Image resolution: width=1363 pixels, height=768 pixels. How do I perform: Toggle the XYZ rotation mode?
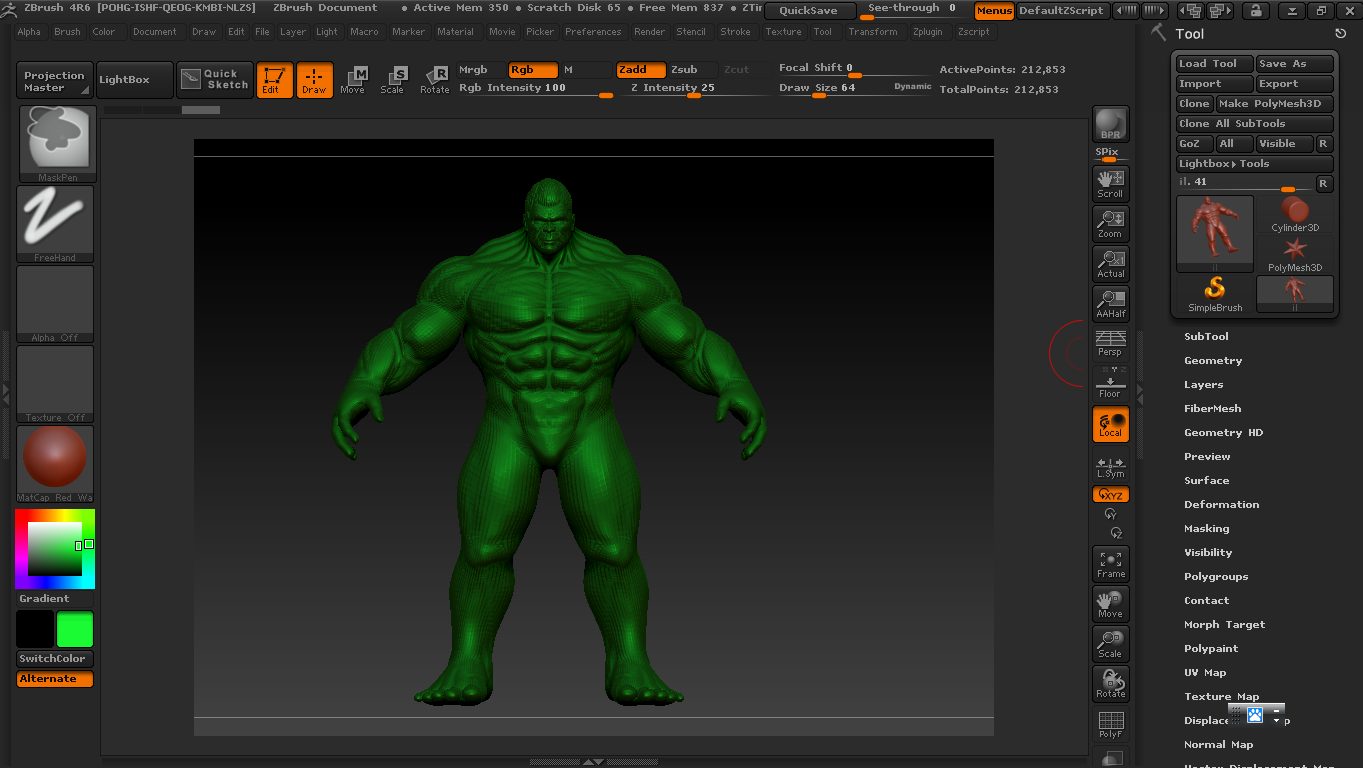pyautogui.click(x=1111, y=495)
